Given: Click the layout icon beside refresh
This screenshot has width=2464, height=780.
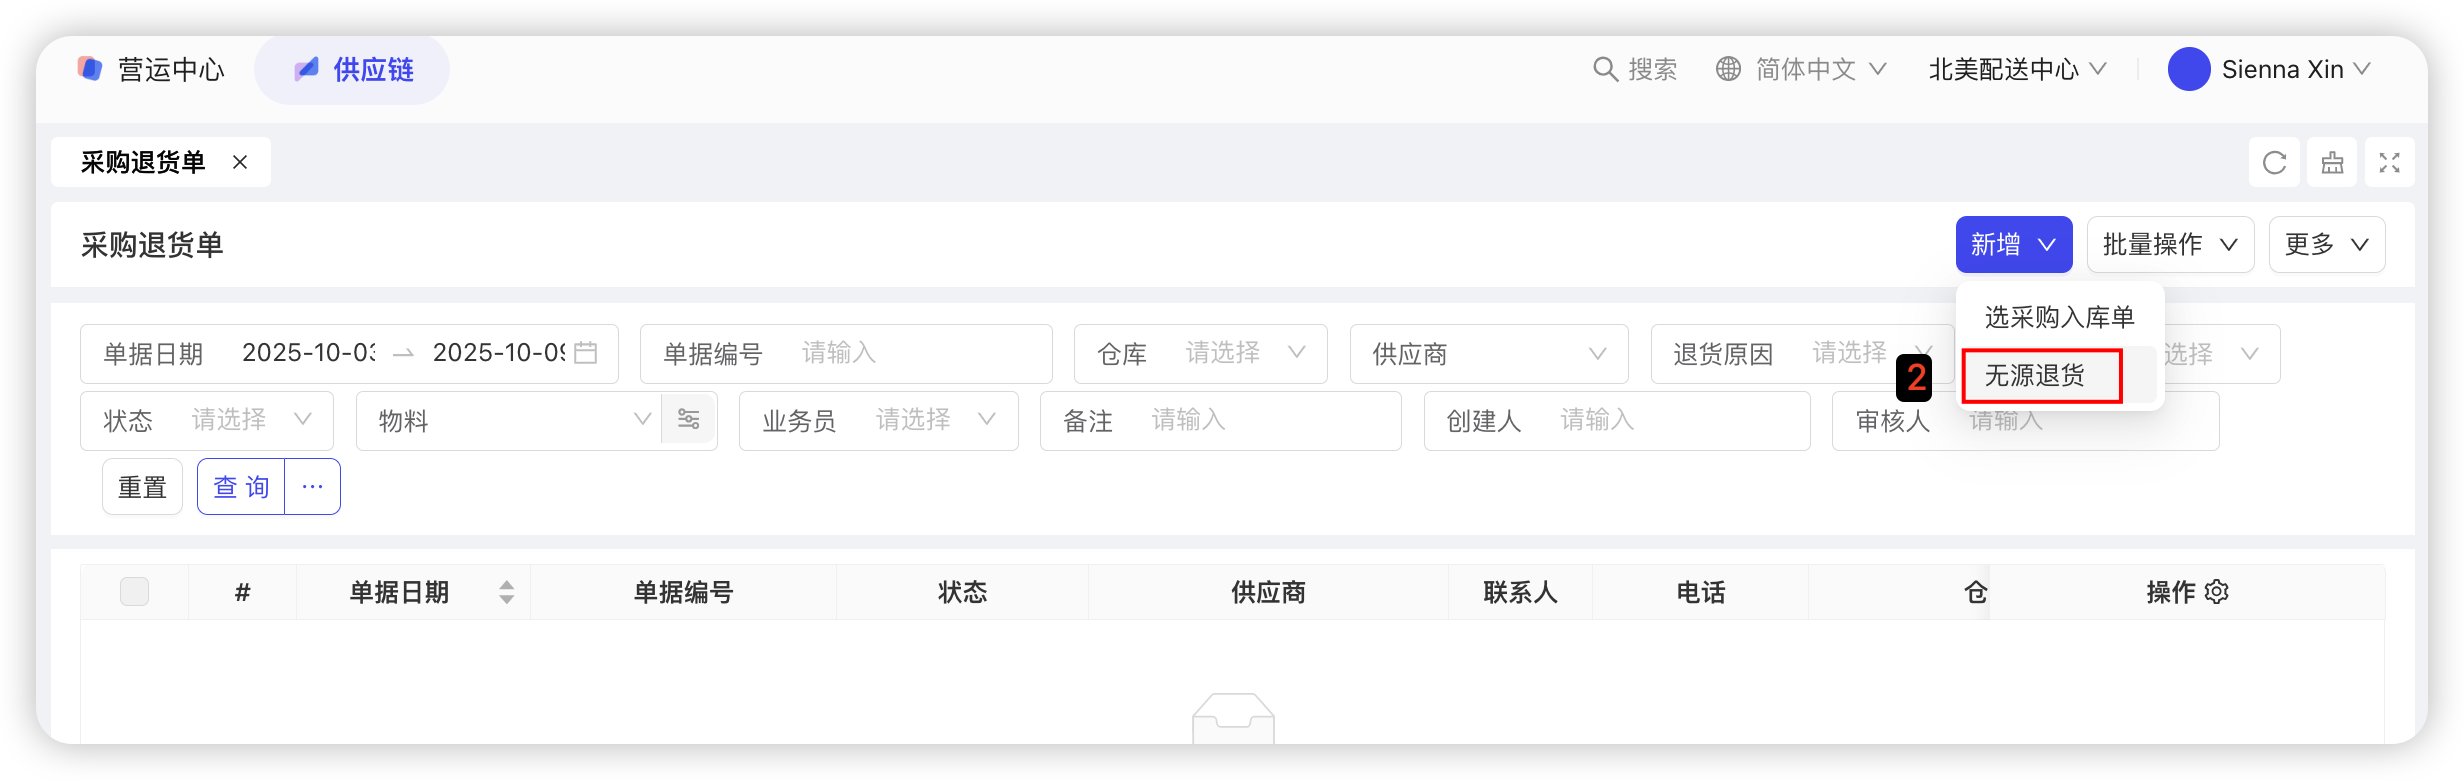Looking at the screenshot, I should pyautogui.click(x=2332, y=163).
